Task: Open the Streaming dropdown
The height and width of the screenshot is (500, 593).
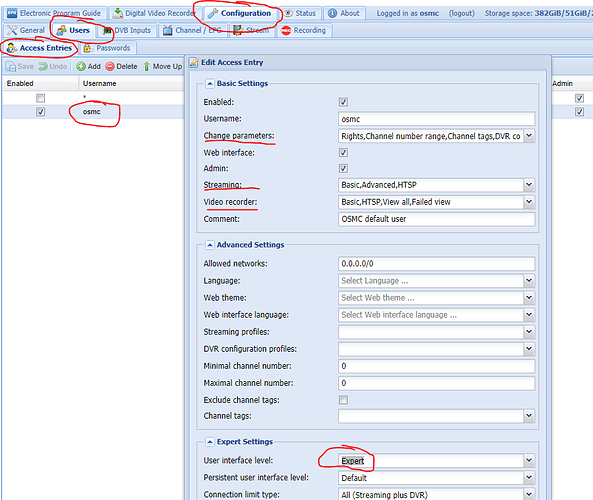Action: [529, 185]
